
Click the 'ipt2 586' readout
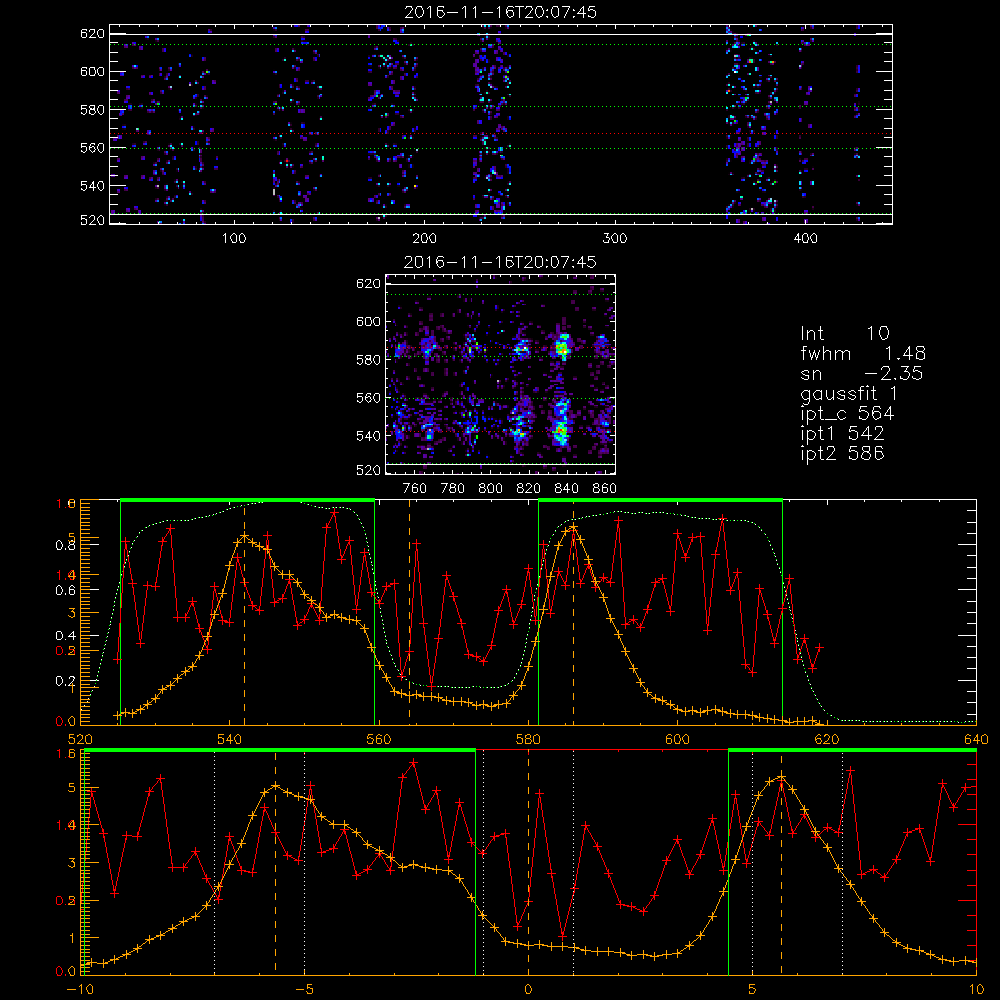click(842, 453)
